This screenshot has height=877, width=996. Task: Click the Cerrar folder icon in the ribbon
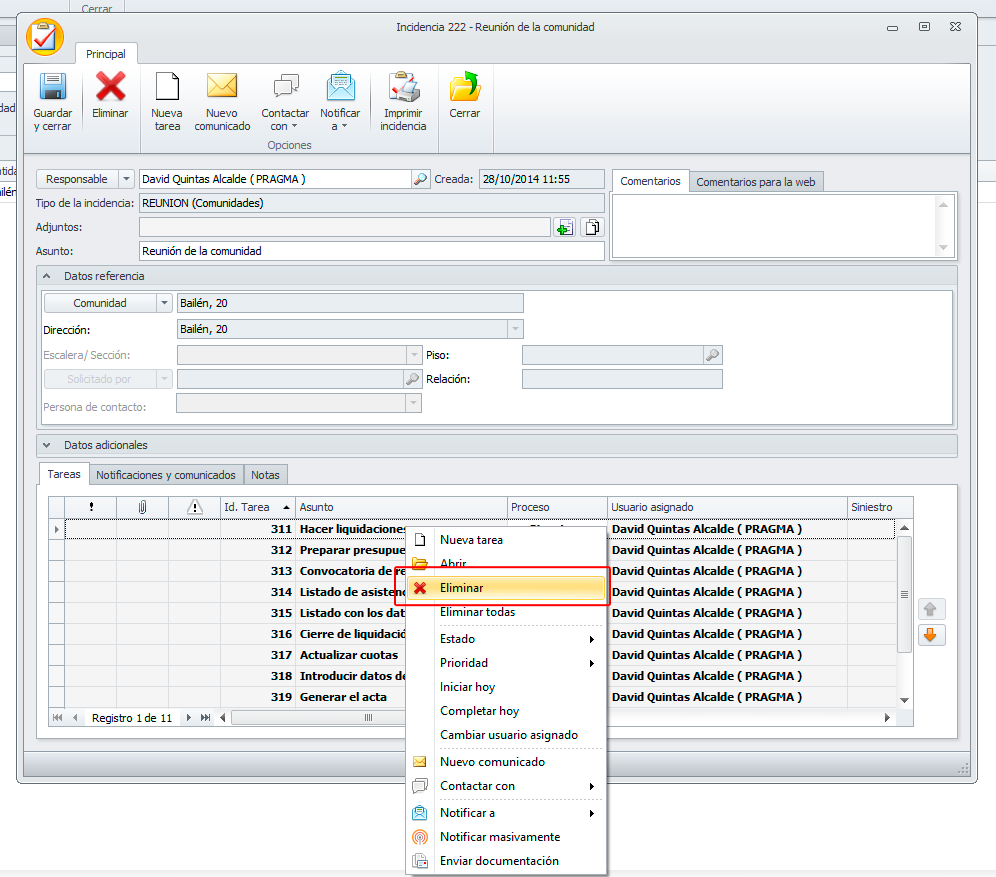[464, 88]
